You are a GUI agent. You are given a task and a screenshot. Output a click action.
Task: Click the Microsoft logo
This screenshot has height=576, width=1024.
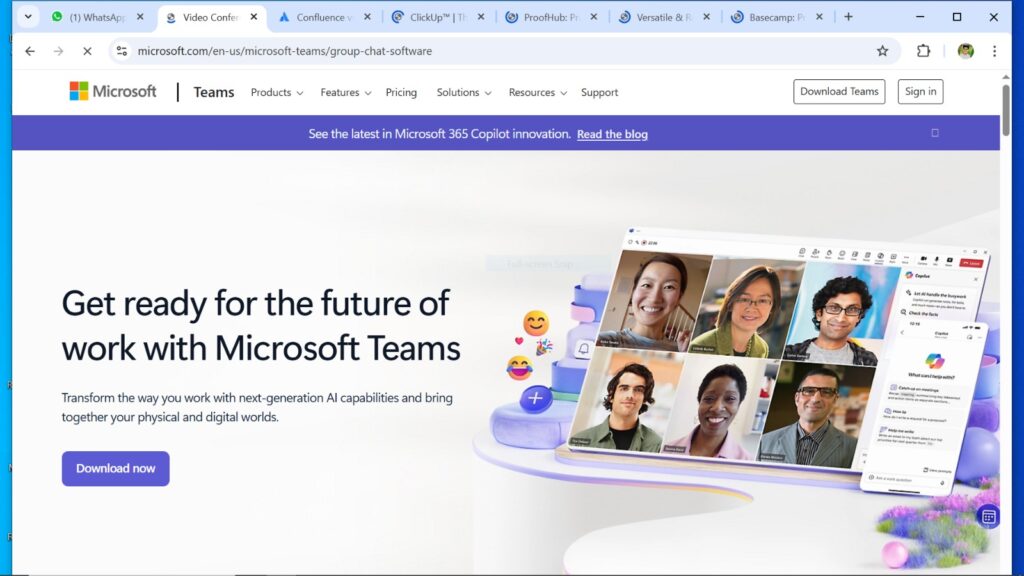(113, 91)
